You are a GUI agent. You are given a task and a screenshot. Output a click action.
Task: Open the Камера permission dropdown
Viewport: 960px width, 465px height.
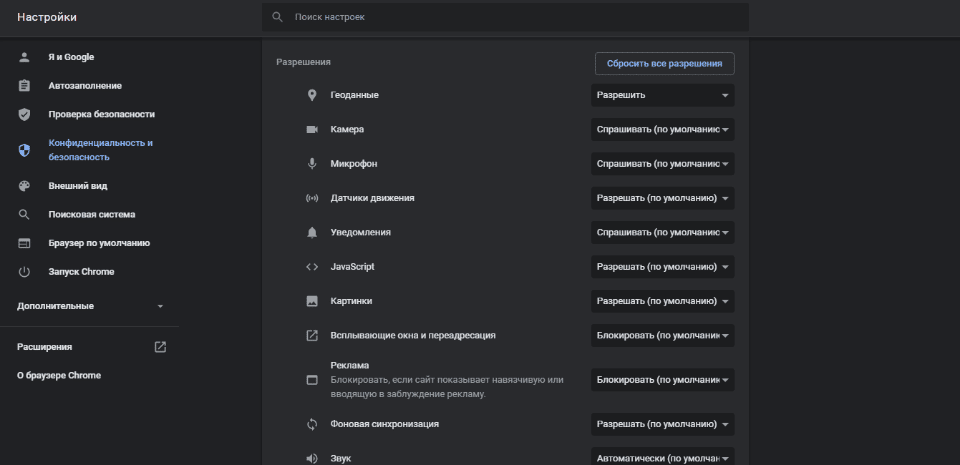click(x=663, y=130)
